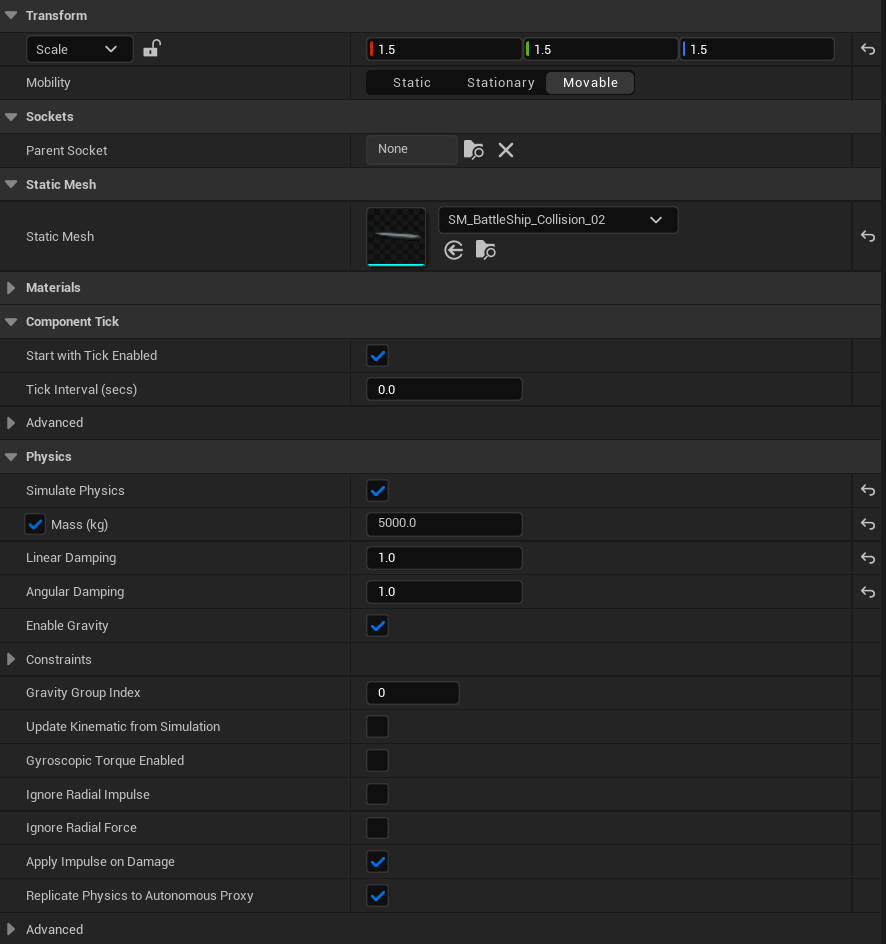Uncheck Start with Tick Enabled
886x944 pixels.
377,355
